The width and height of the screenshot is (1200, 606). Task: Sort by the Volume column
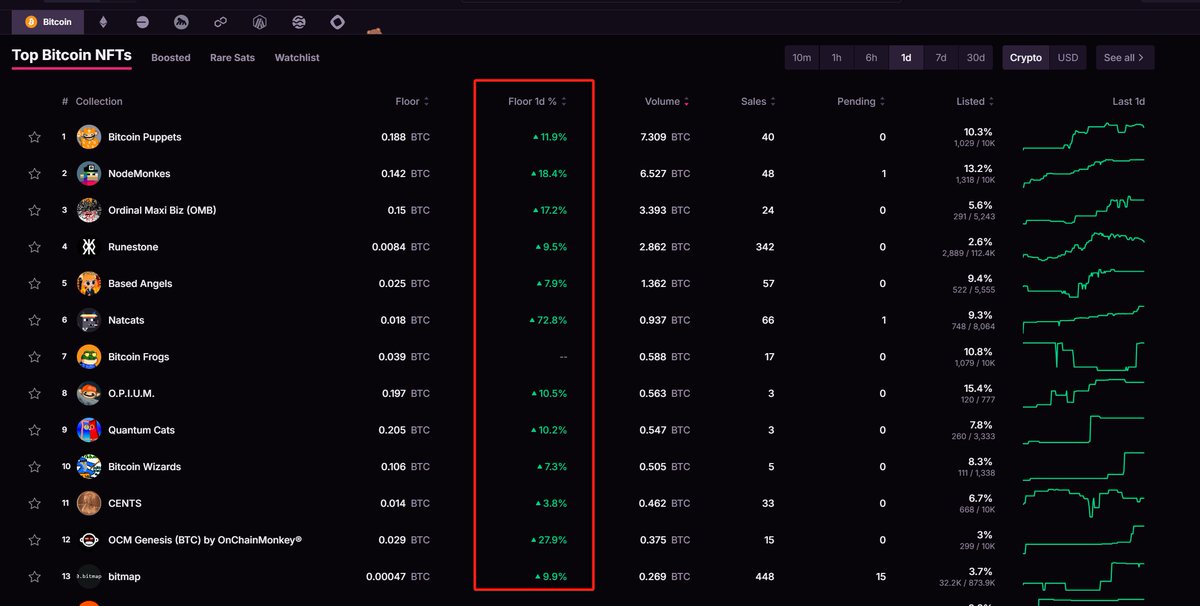click(666, 101)
